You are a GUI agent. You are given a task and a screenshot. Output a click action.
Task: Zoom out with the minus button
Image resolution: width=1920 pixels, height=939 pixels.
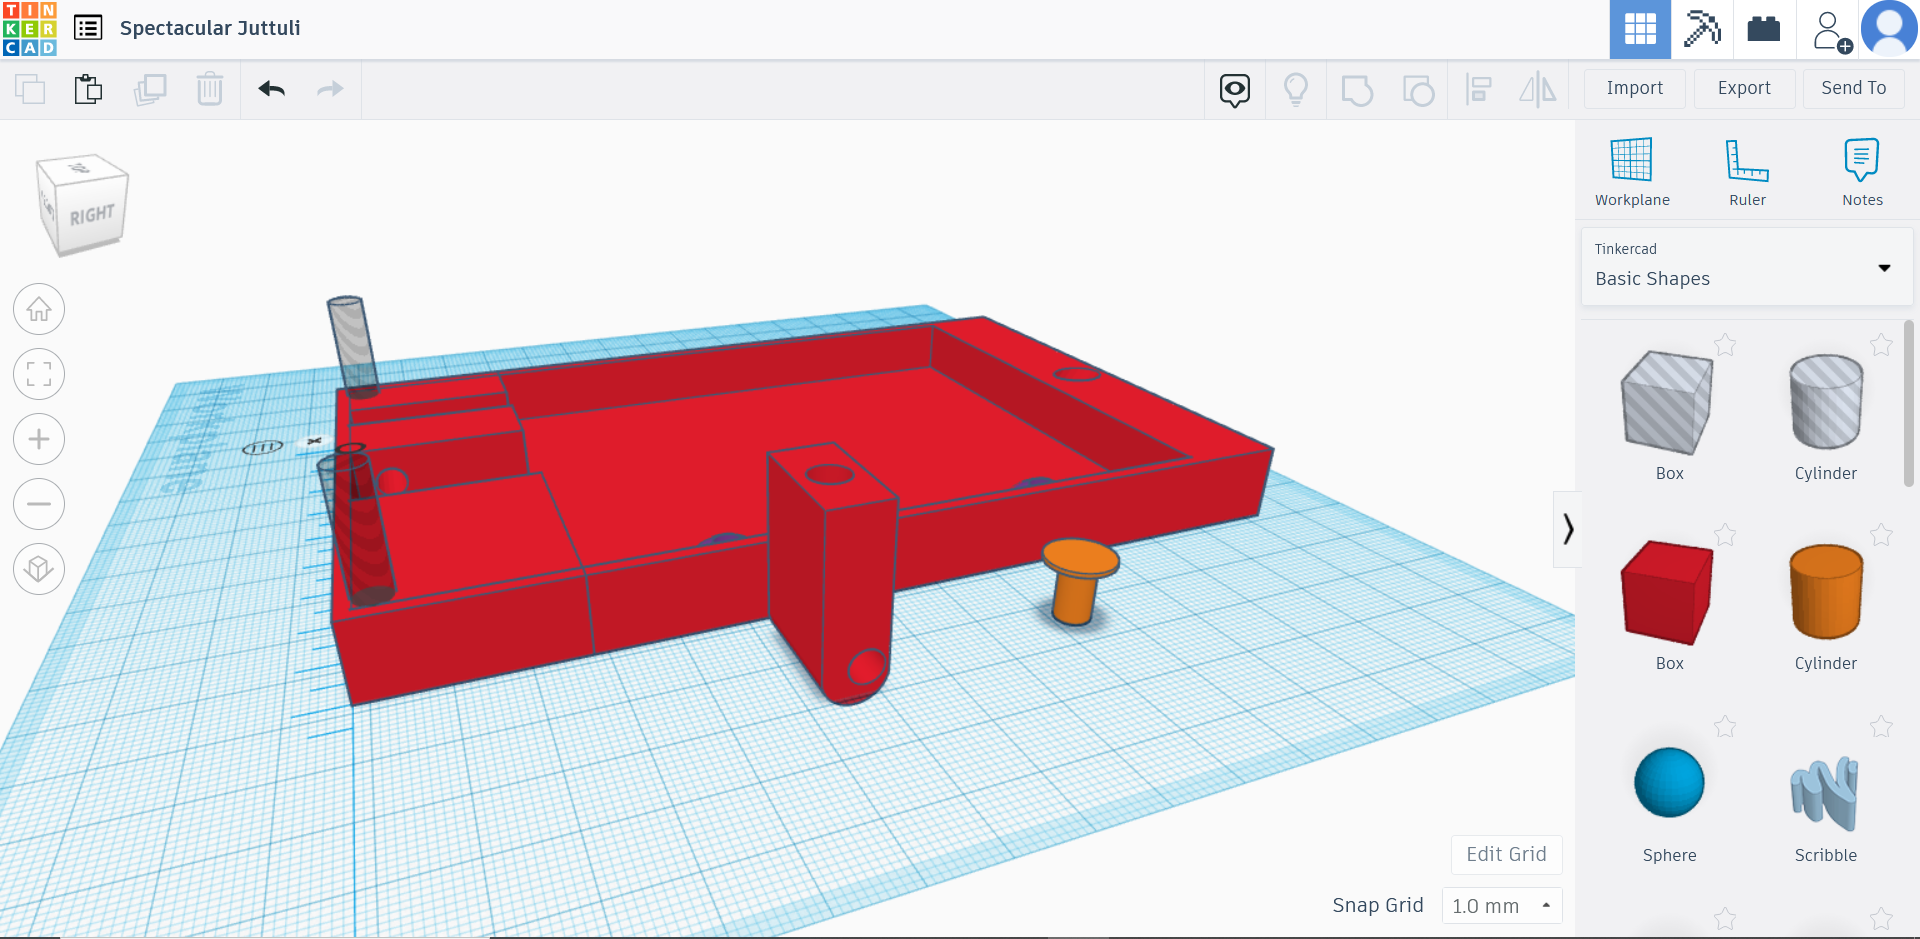click(x=39, y=504)
